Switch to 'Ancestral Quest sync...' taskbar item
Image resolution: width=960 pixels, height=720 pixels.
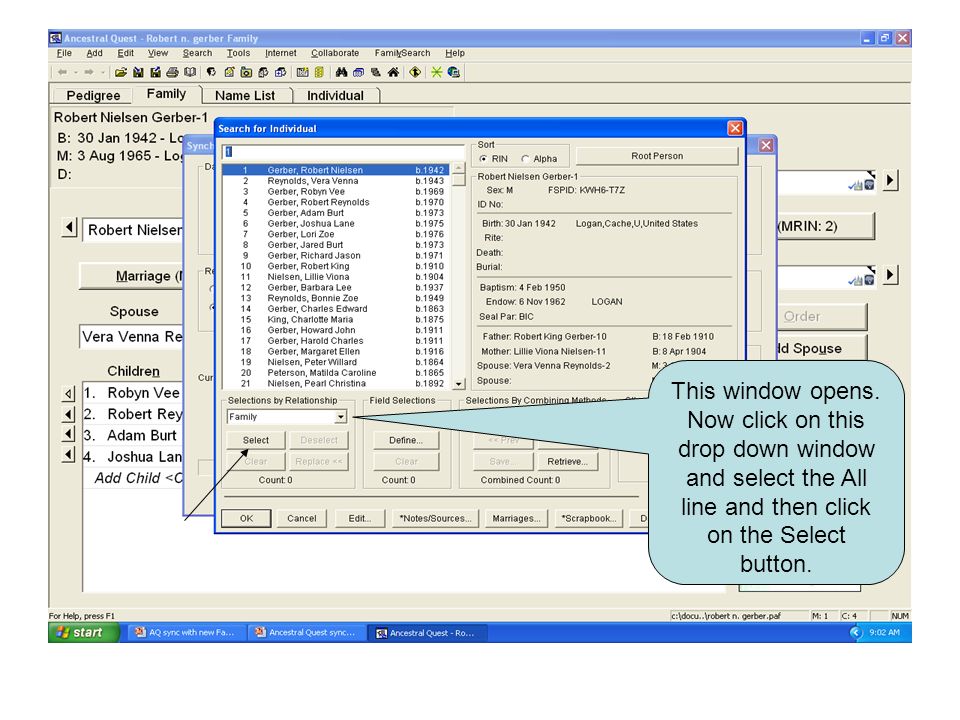305,632
